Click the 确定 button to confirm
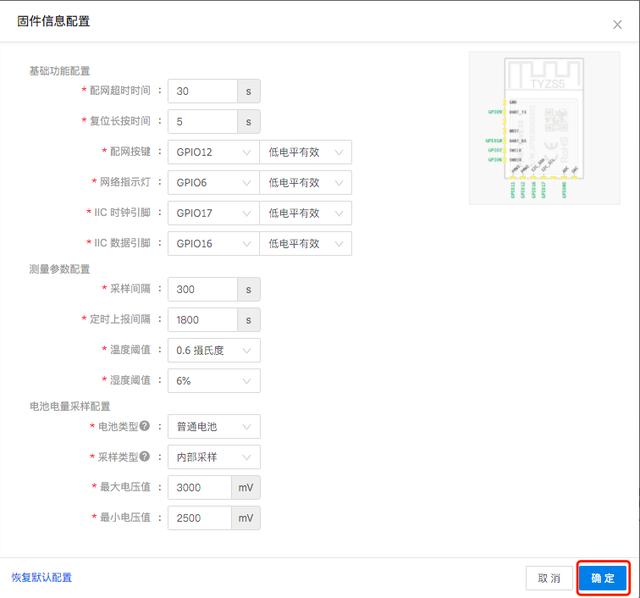 [603, 578]
